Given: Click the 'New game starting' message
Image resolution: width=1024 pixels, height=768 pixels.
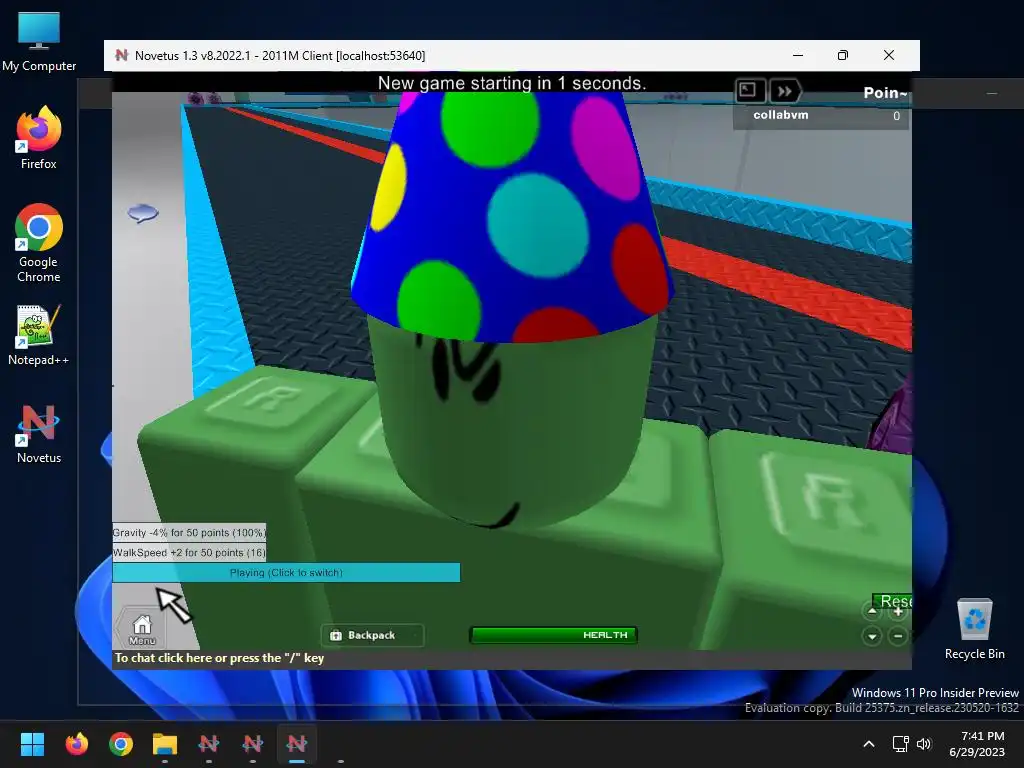Looking at the screenshot, I should click(x=512, y=83).
